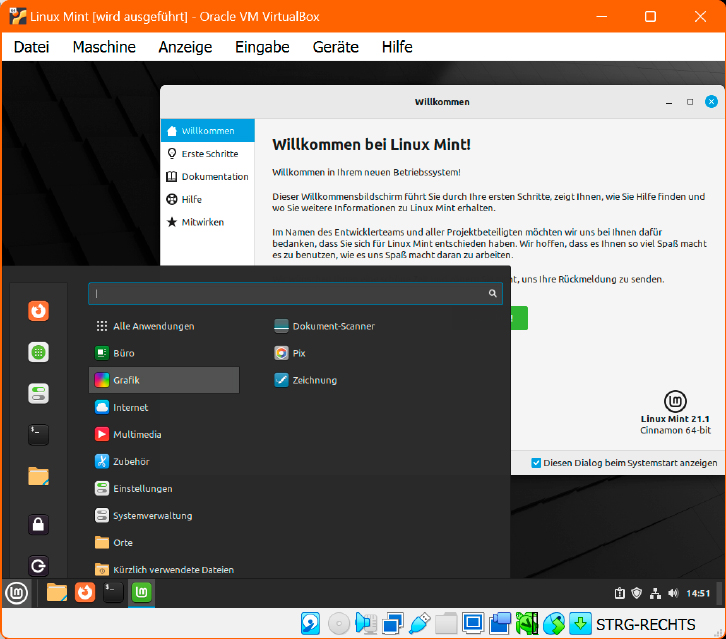Click the VirtualBox mouse integration globe icon
Image resolution: width=726 pixels, height=639 pixels.
point(554,624)
